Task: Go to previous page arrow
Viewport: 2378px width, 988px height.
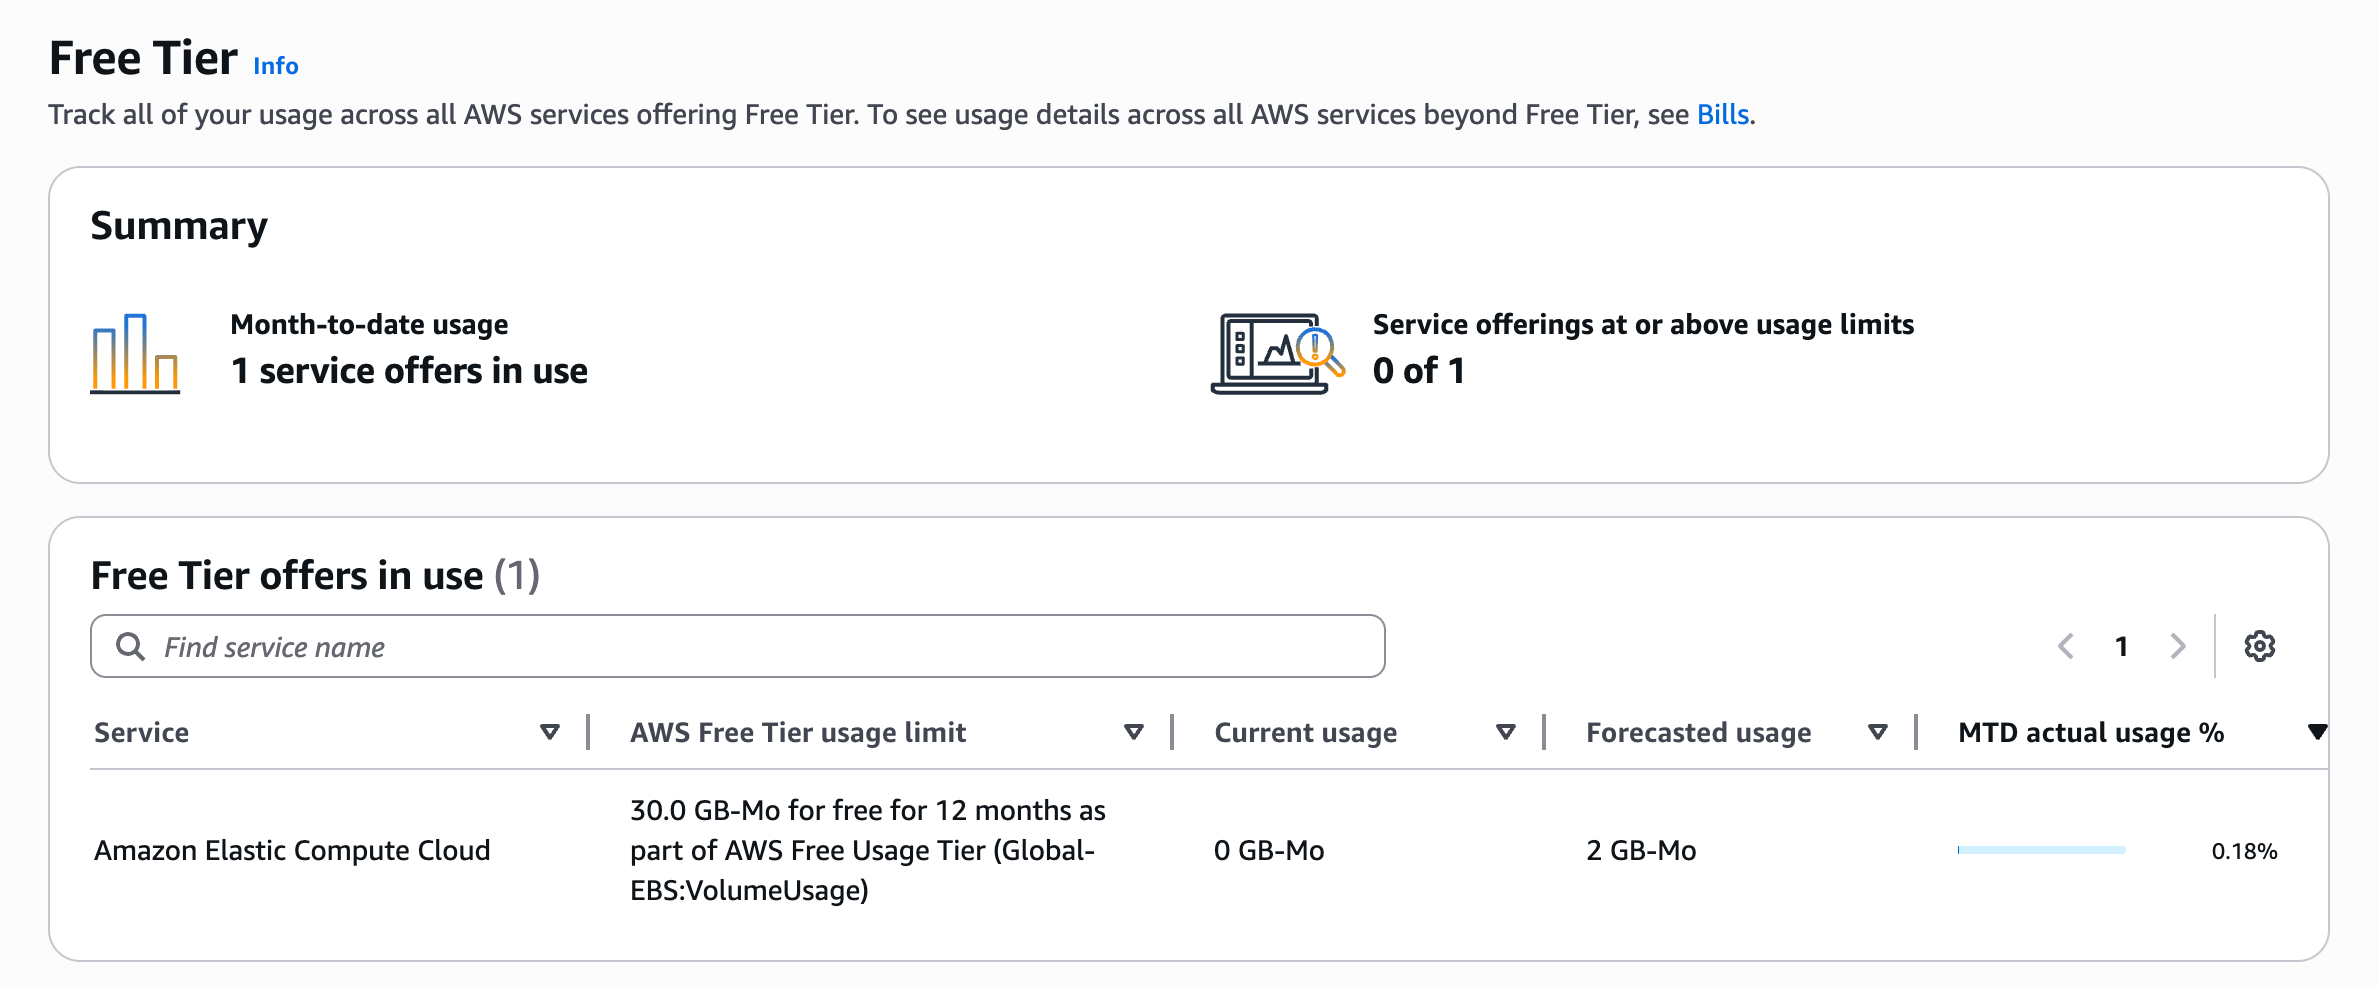Action: [2066, 646]
